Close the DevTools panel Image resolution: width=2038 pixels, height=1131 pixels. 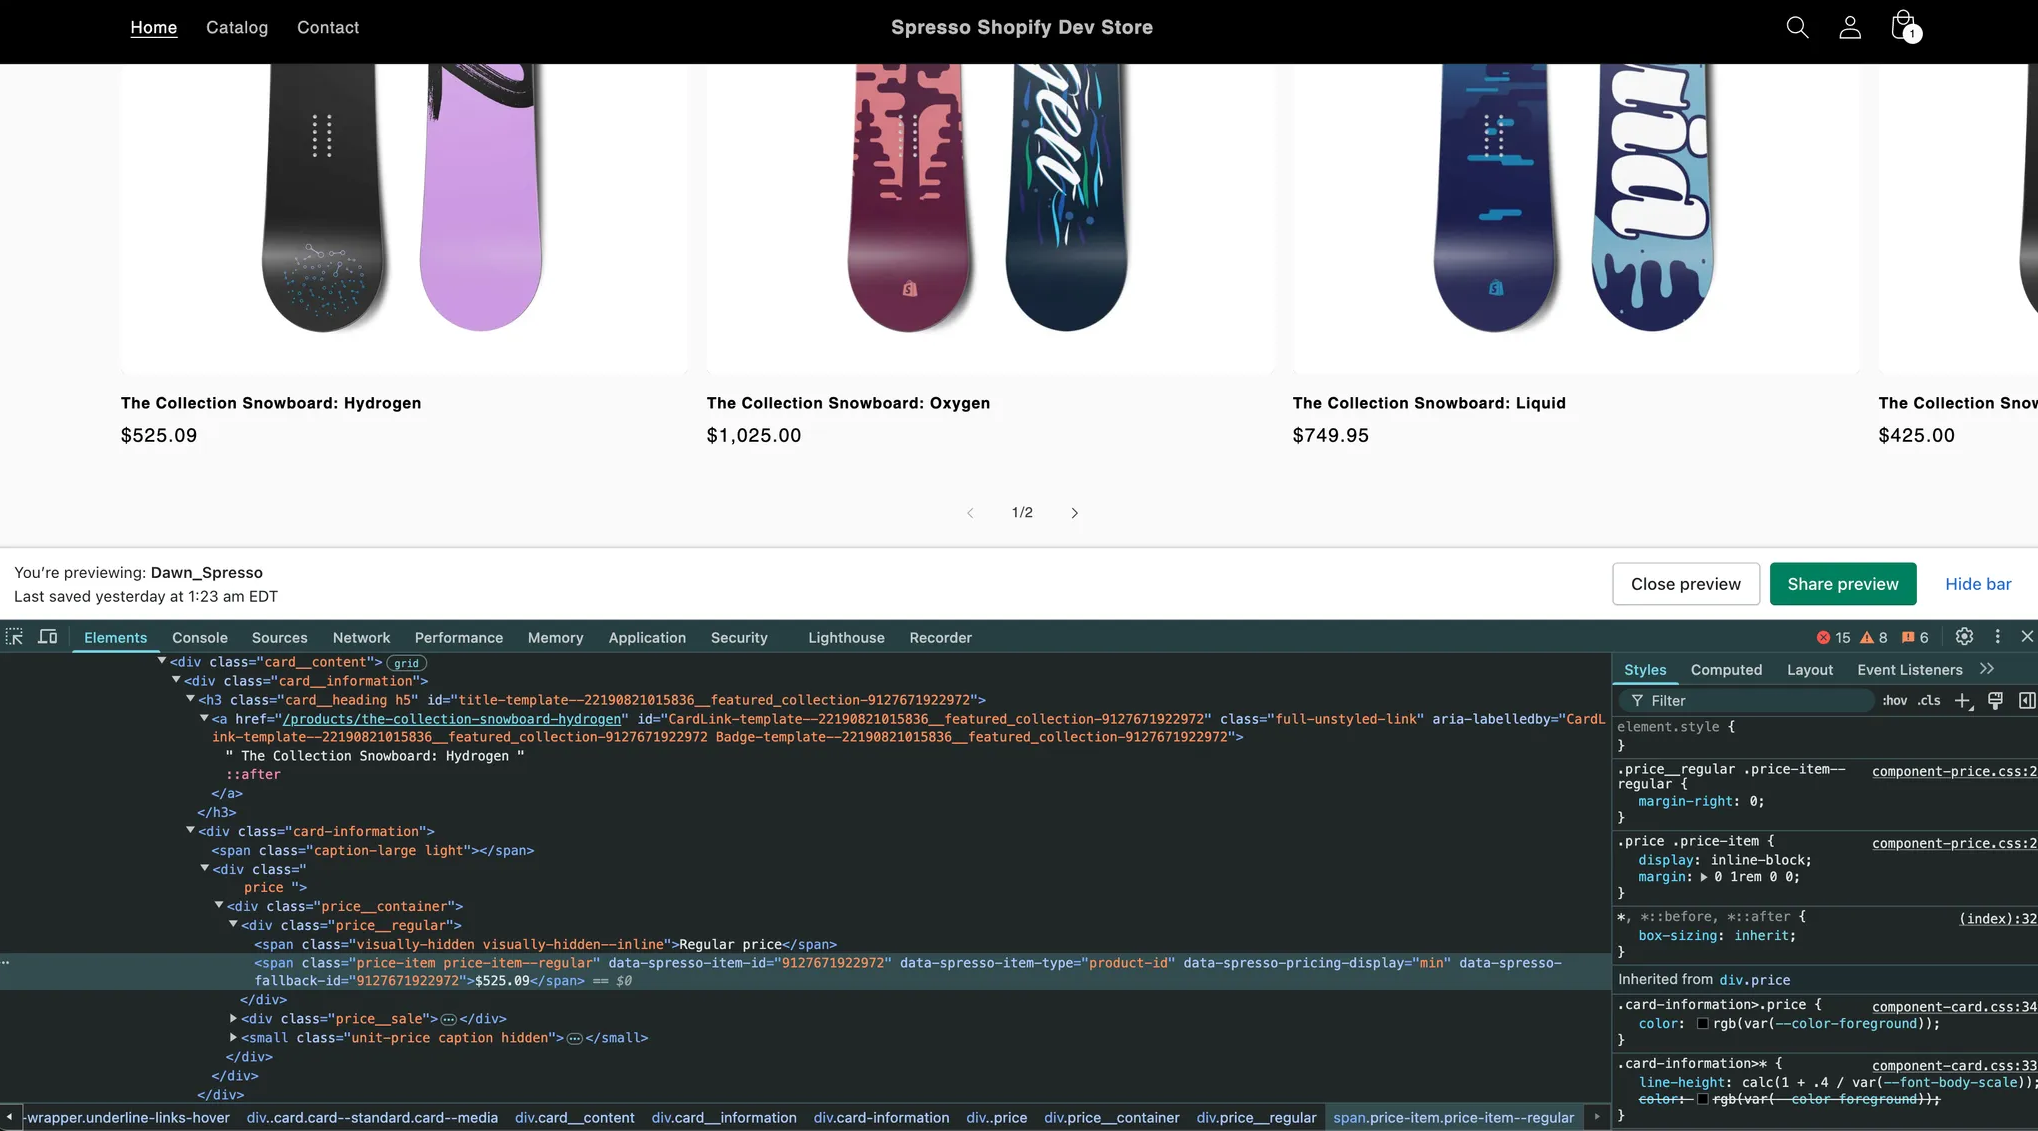pos(2027,637)
